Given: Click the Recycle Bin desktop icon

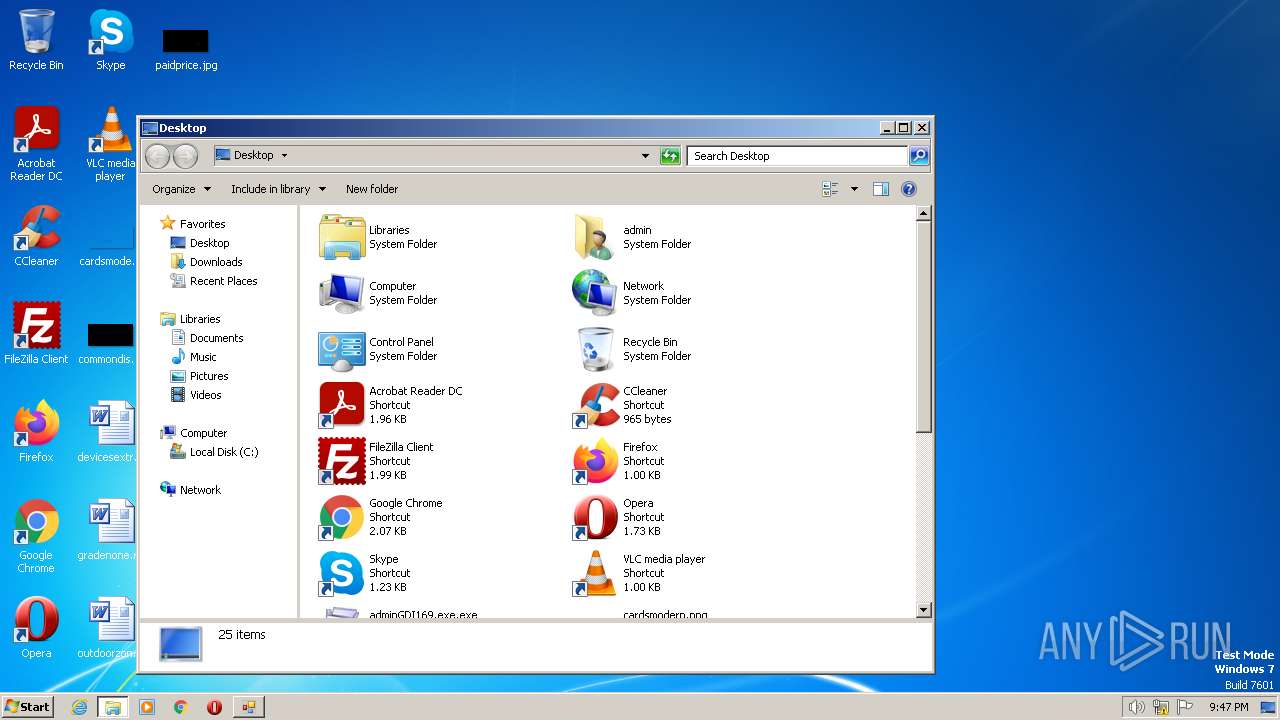Looking at the screenshot, I should [36, 40].
